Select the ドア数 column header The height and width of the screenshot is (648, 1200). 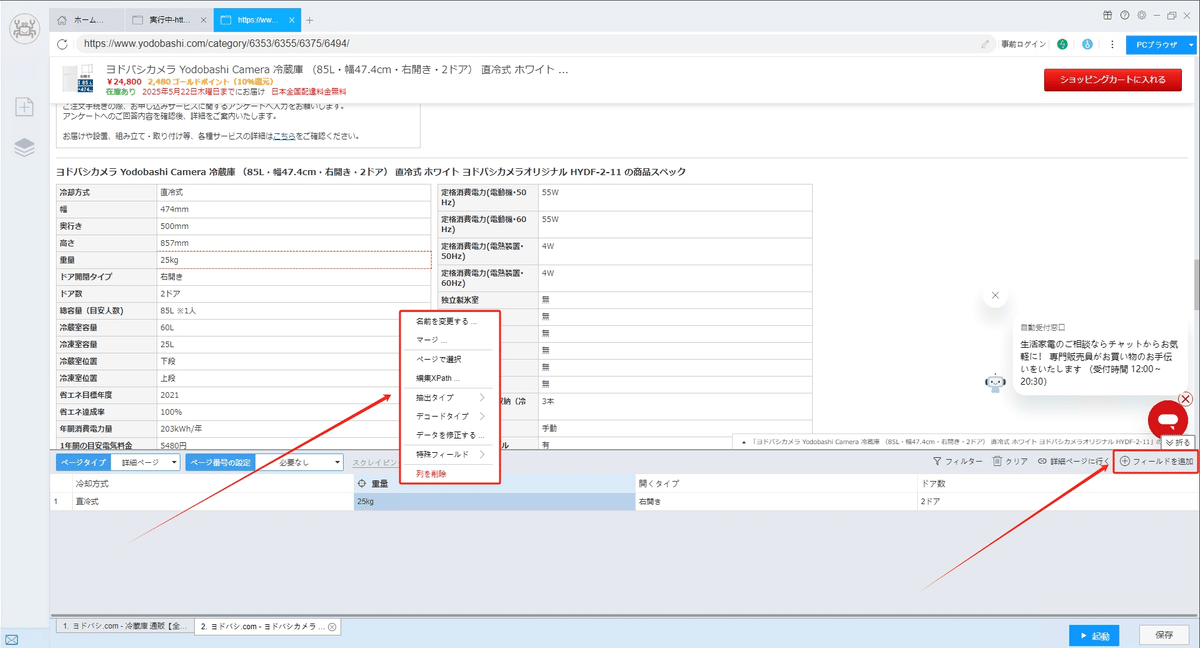pos(1058,483)
